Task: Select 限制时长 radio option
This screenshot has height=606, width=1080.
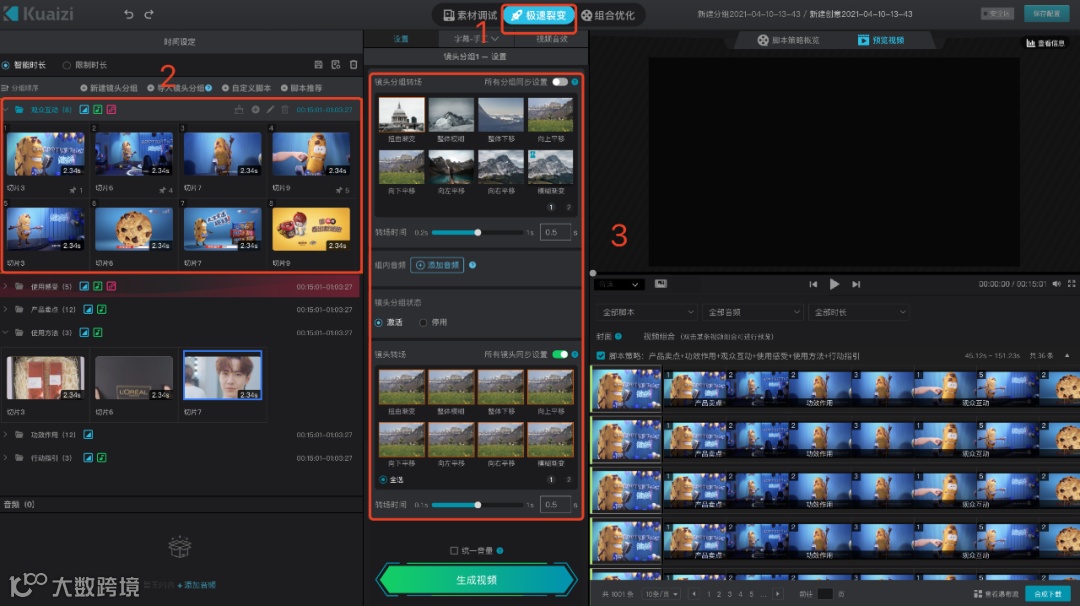Action: point(67,65)
